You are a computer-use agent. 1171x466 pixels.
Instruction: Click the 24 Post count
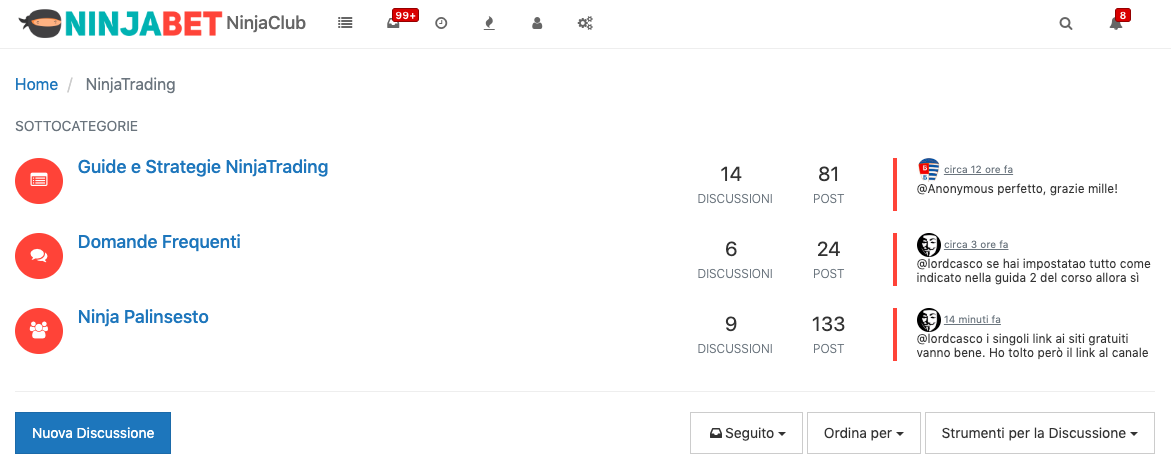point(829,249)
